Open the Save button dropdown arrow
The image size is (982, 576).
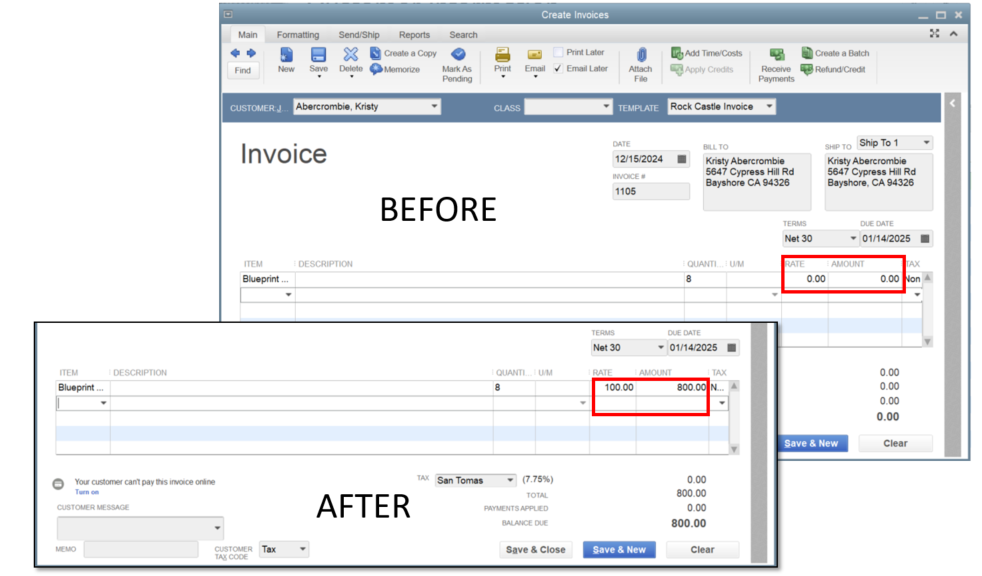319,76
